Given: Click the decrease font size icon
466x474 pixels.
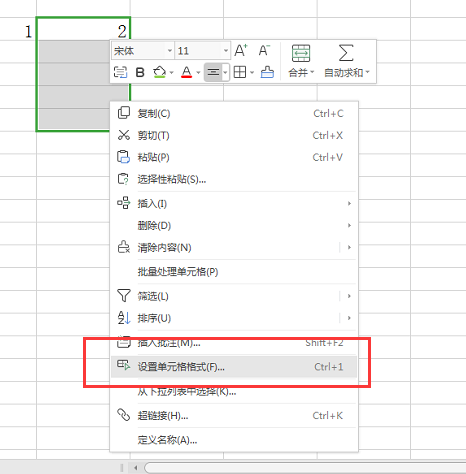Looking at the screenshot, I should click(x=264, y=51).
